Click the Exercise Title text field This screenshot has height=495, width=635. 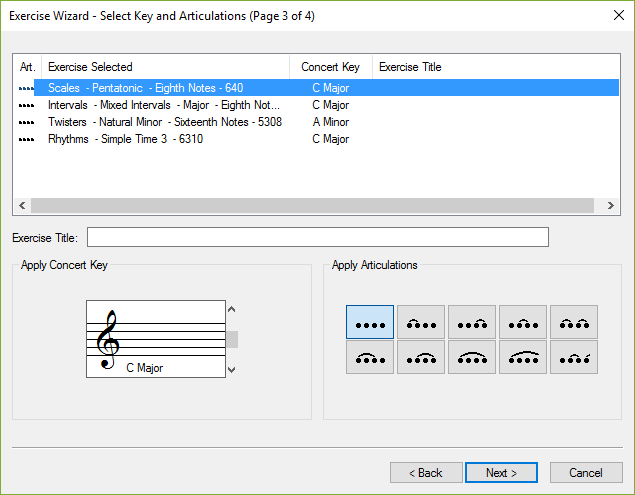[x=318, y=237]
